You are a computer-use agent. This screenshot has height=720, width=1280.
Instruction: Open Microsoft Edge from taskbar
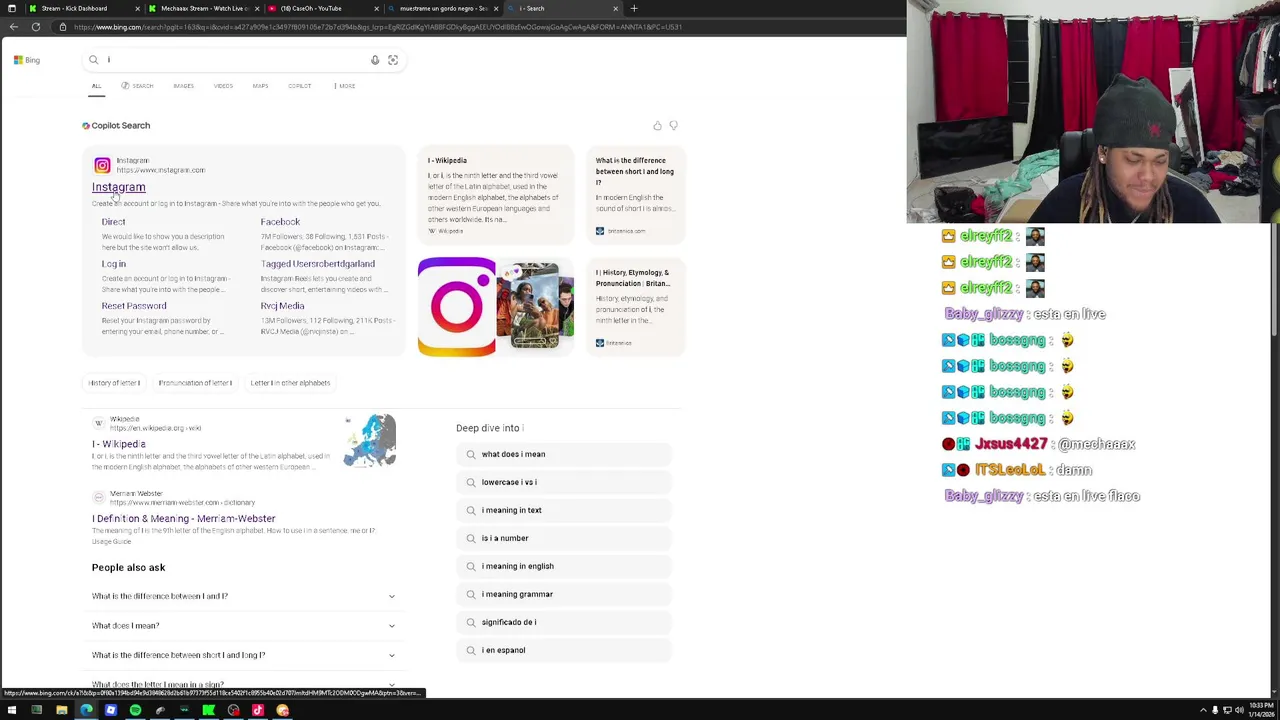pyautogui.click(x=86, y=710)
